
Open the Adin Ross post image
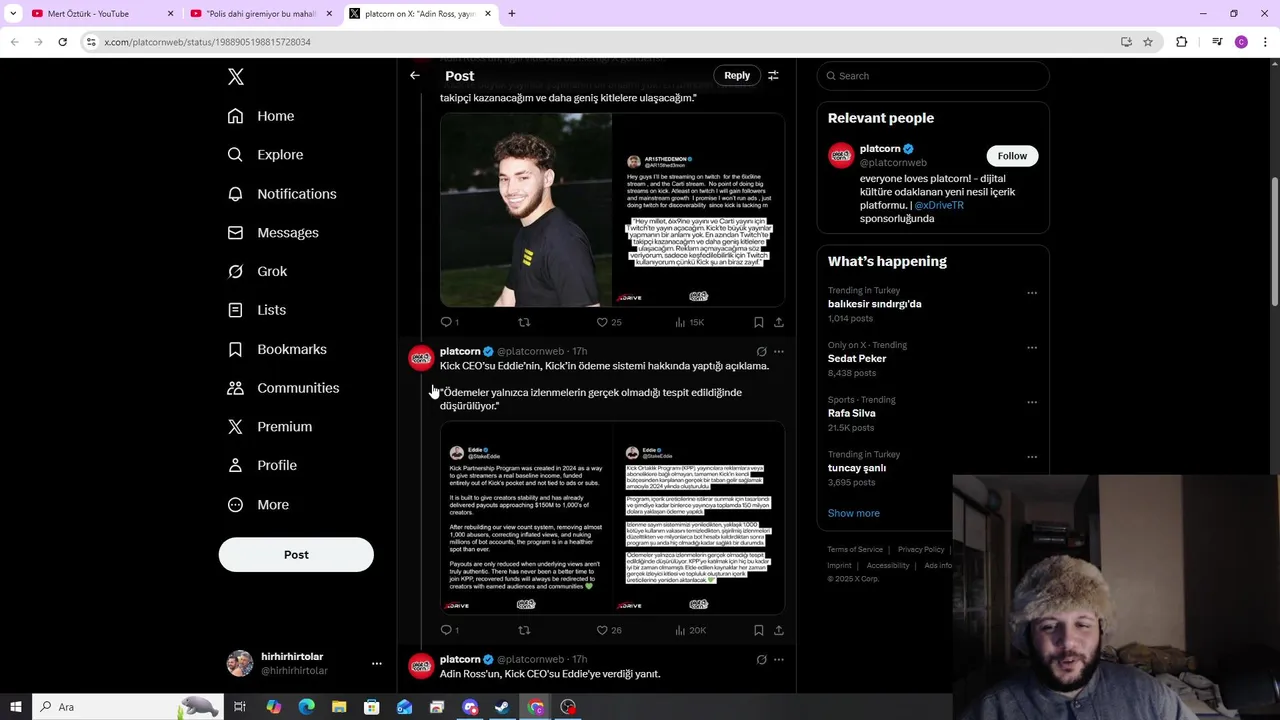tap(612, 209)
